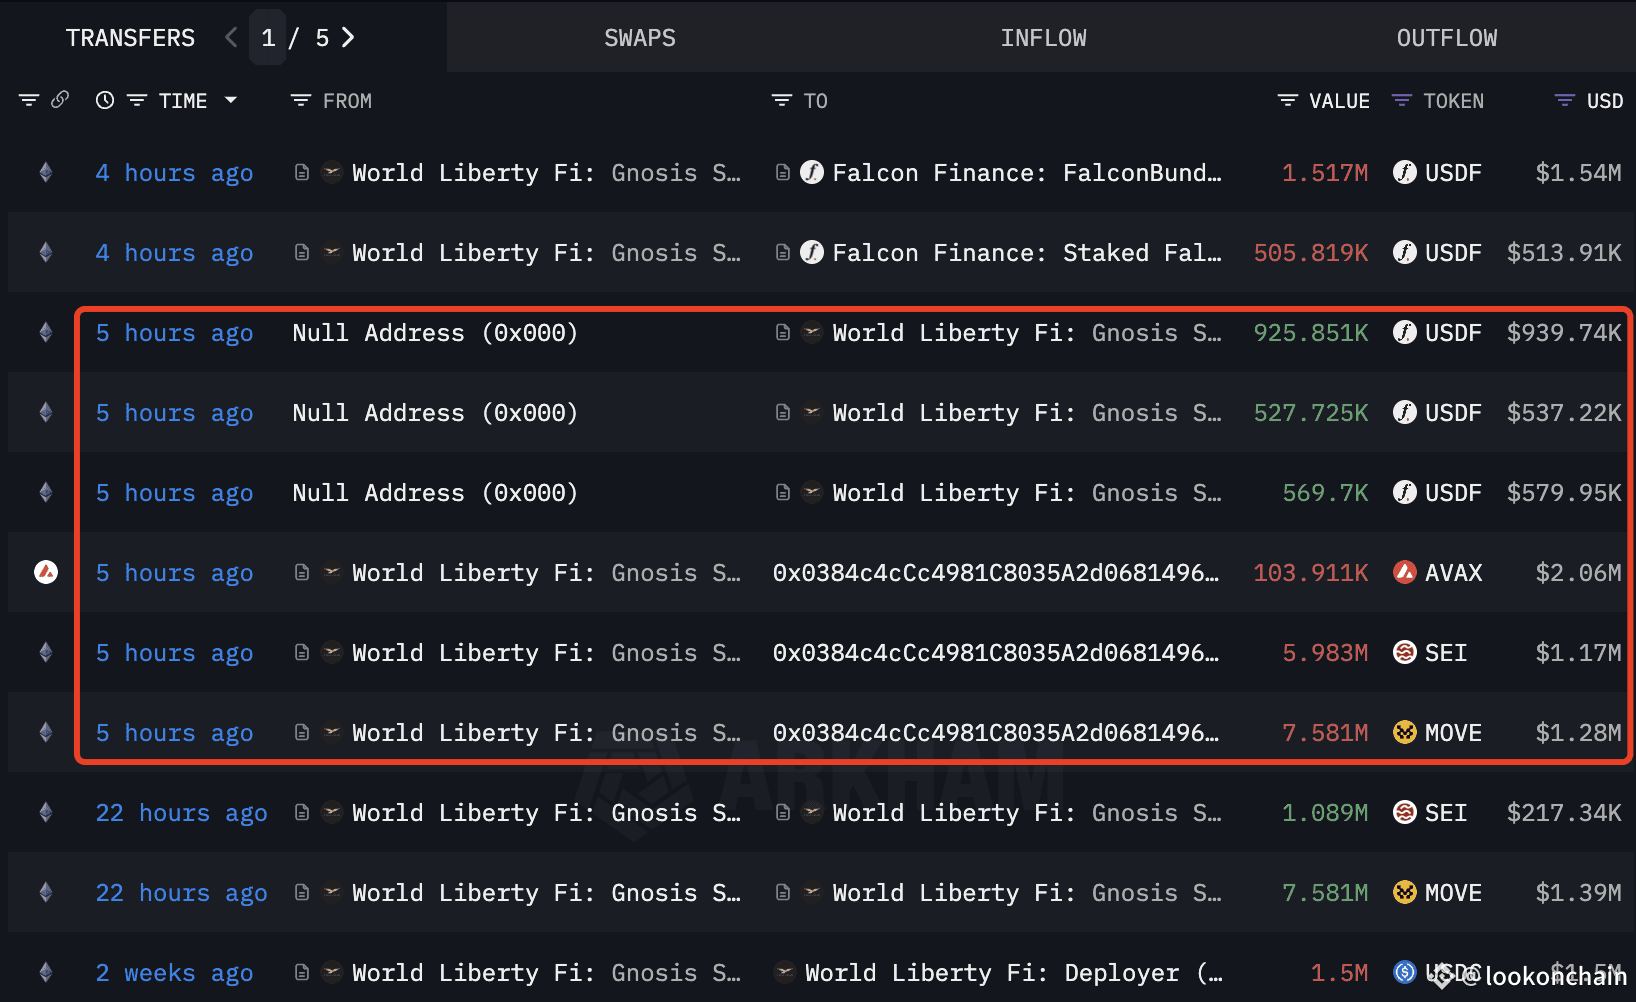Click the '$2.06M' USD amount
This screenshot has height=1002, width=1636.
point(1578,573)
